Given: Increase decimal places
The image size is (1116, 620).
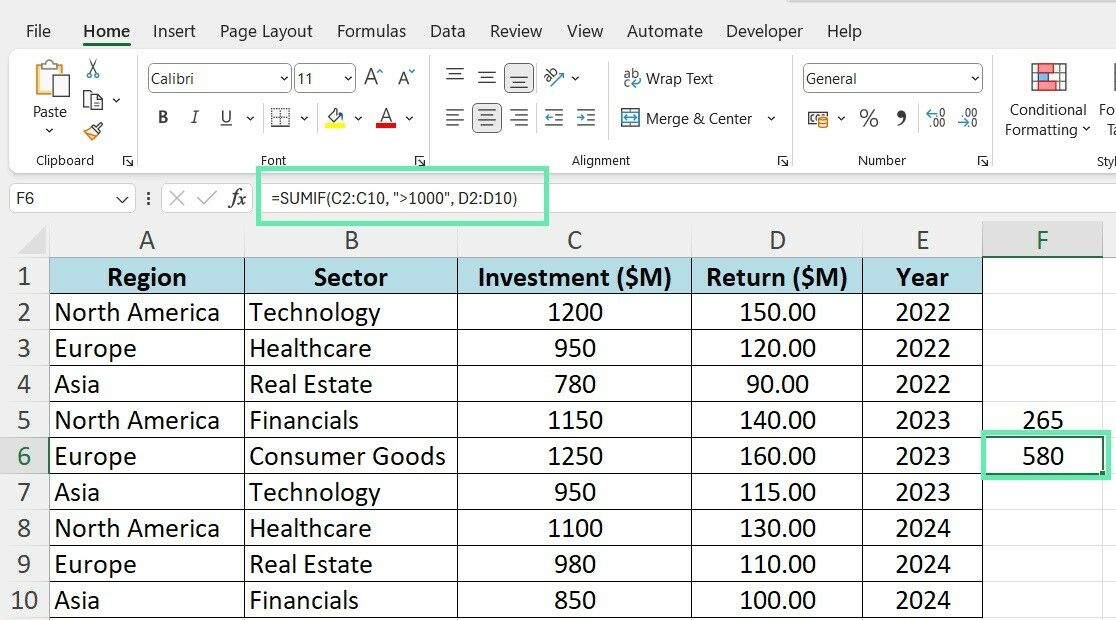Looking at the screenshot, I should click(936, 118).
